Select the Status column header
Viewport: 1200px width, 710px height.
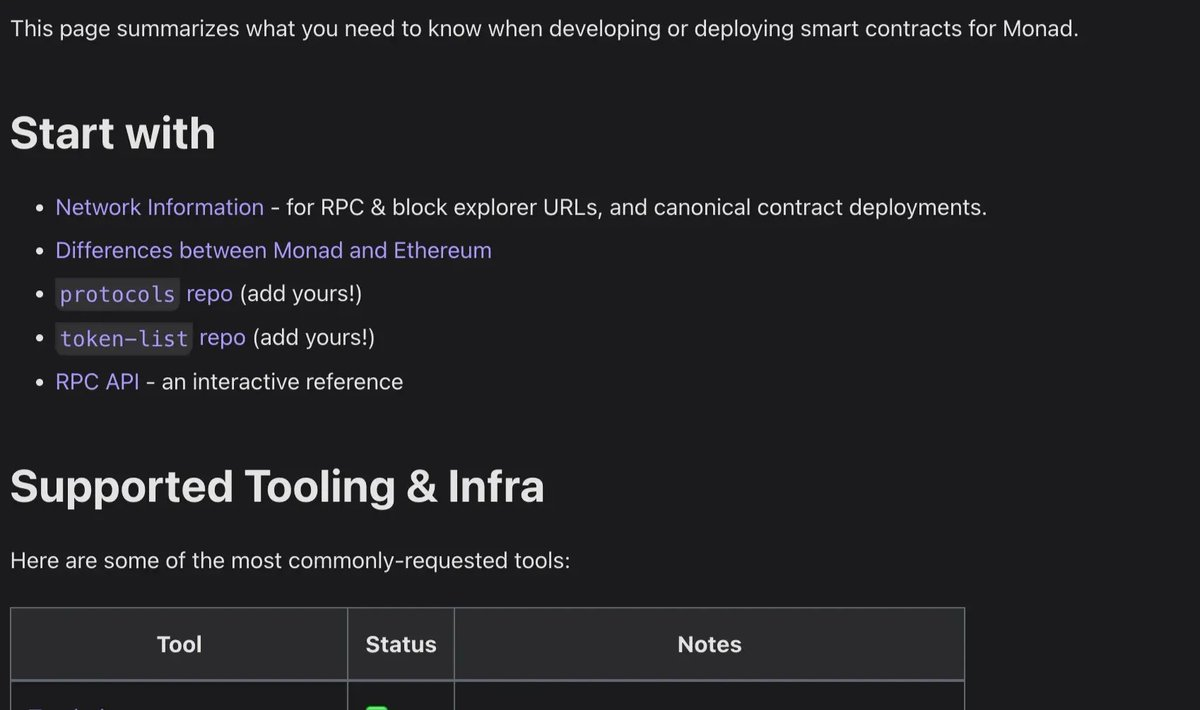coord(401,645)
